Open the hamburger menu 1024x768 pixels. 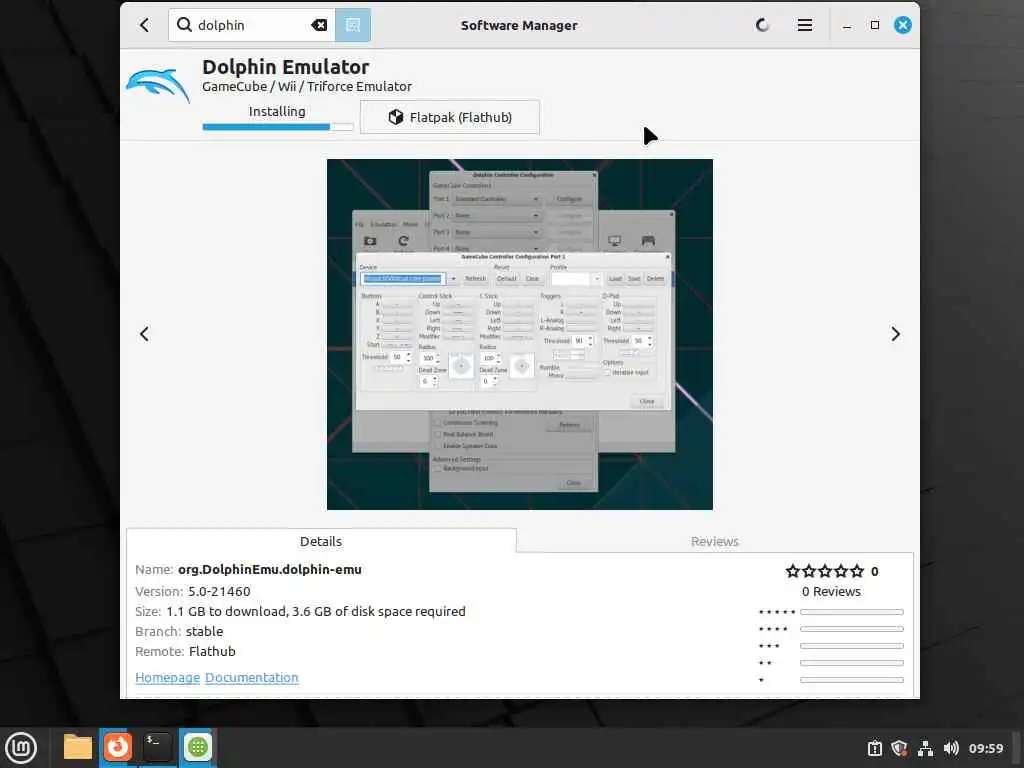coord(805,25)
